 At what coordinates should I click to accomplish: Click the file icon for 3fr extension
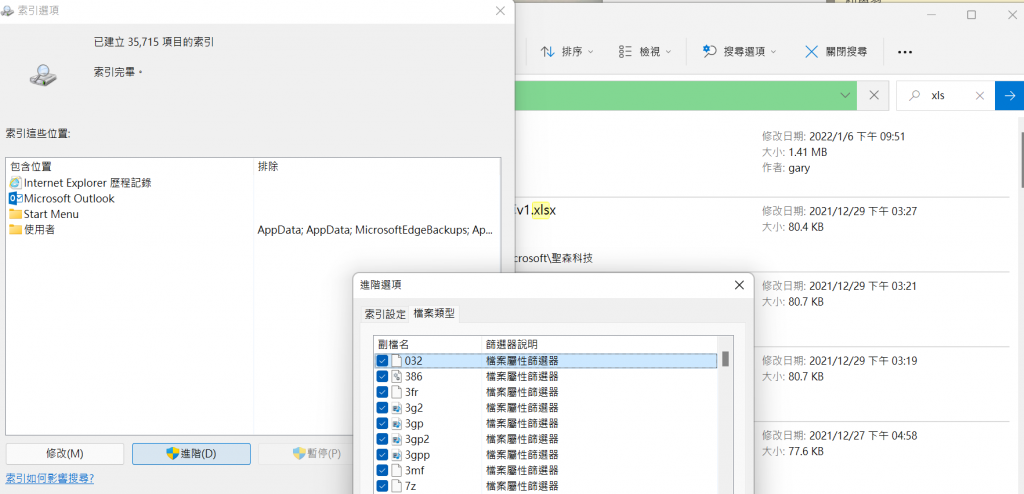point(396,392)
